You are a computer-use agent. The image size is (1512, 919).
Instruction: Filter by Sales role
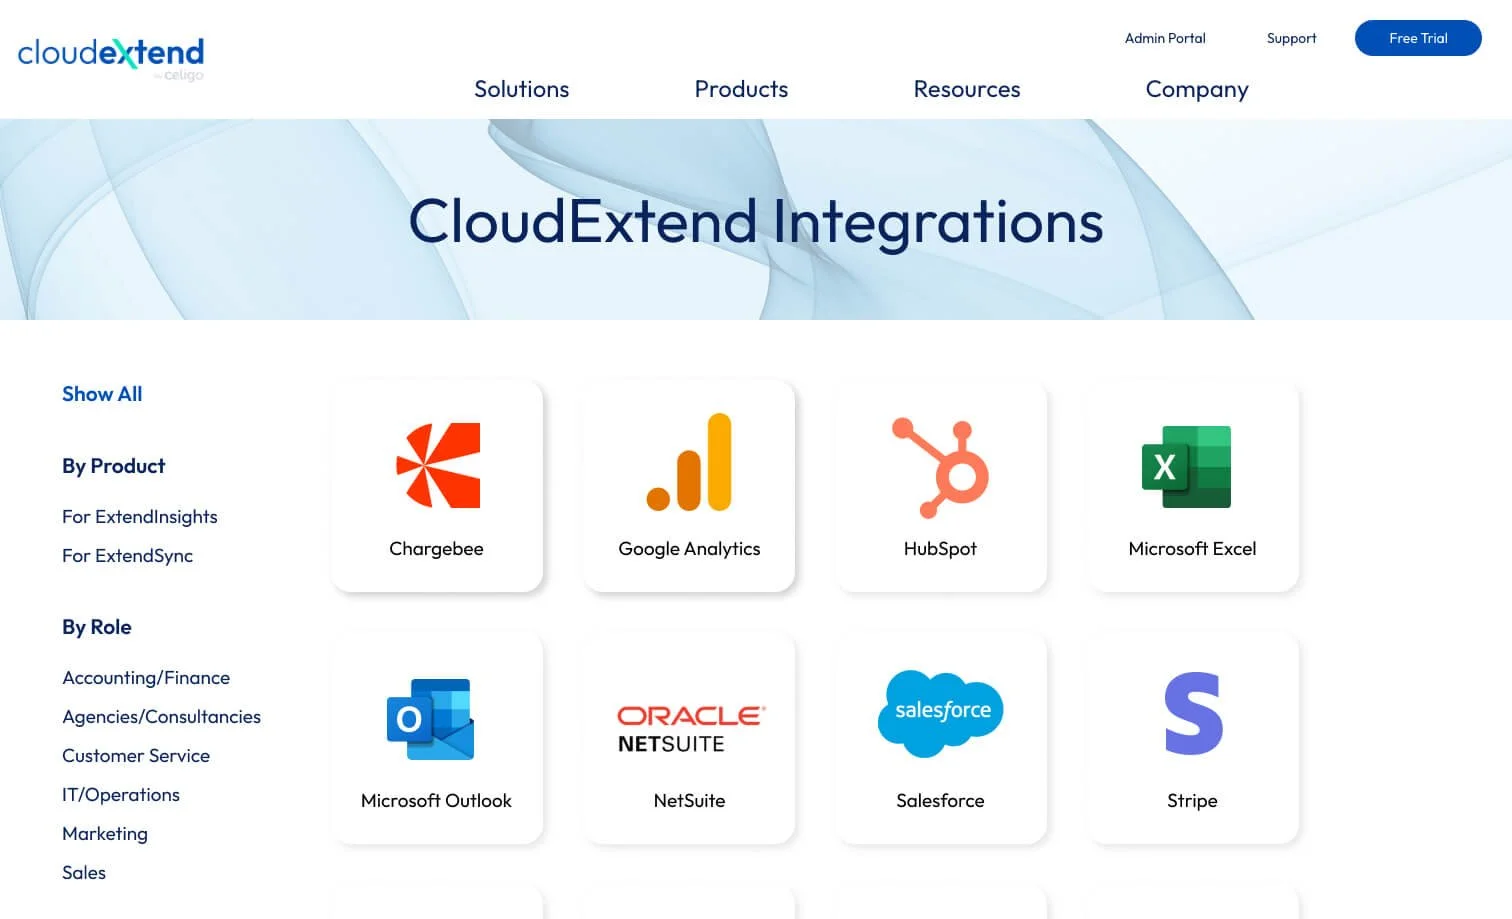click(84, 873)
